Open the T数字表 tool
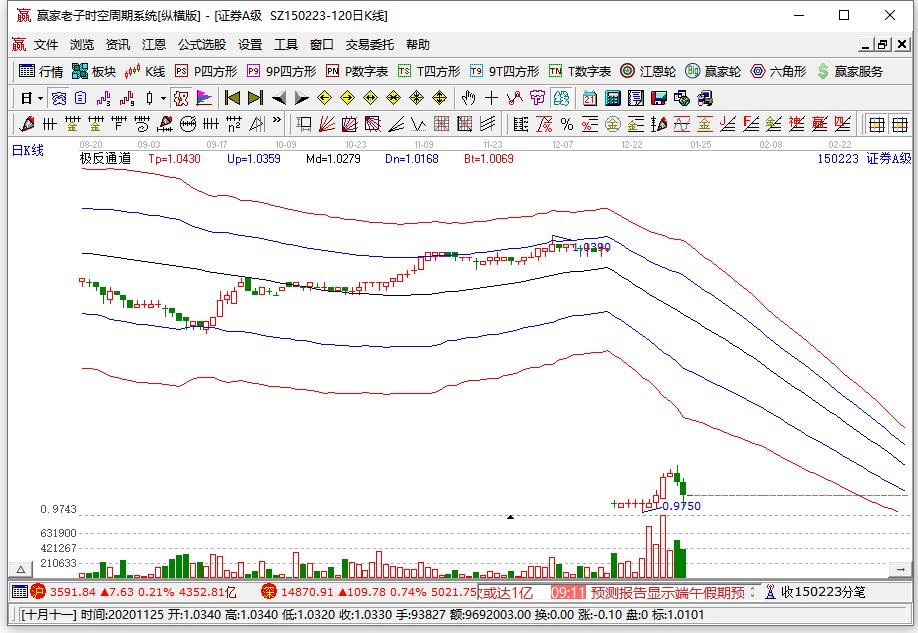The image size is (918, 633). (580, 71)
